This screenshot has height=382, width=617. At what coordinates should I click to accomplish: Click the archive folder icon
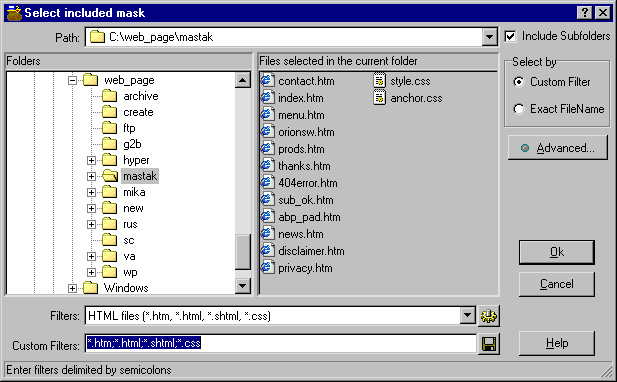(110, 96)
